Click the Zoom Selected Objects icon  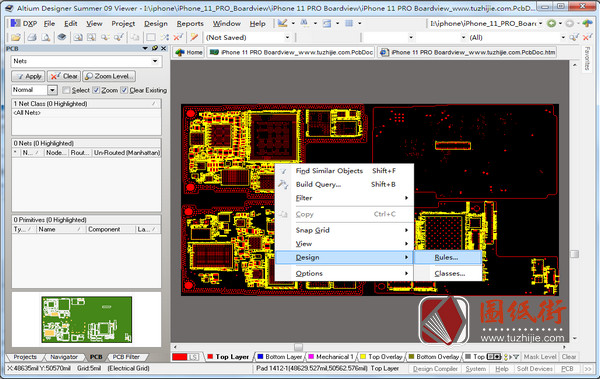[x=105, y=38]
